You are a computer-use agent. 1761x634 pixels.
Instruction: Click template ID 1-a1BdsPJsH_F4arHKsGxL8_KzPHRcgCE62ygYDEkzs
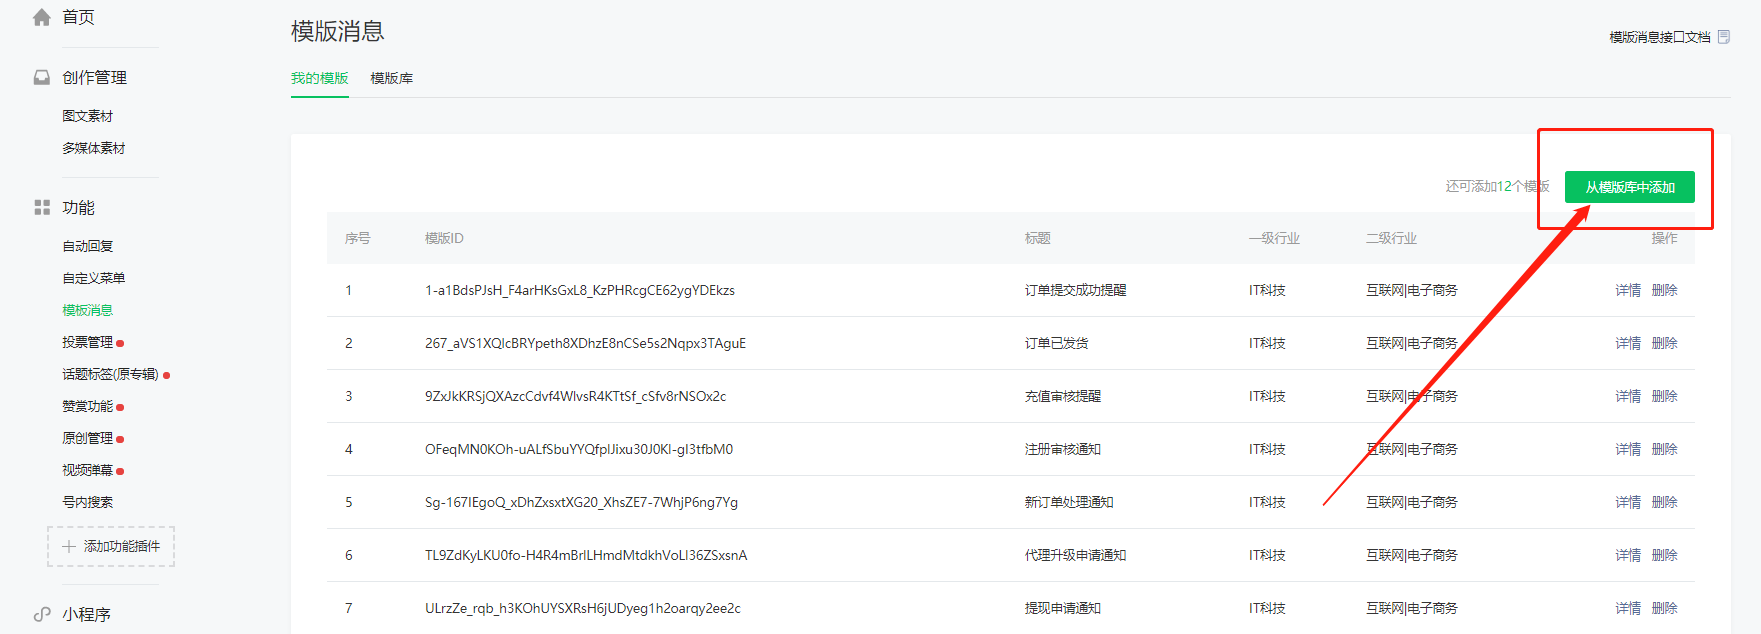[580, 290]
